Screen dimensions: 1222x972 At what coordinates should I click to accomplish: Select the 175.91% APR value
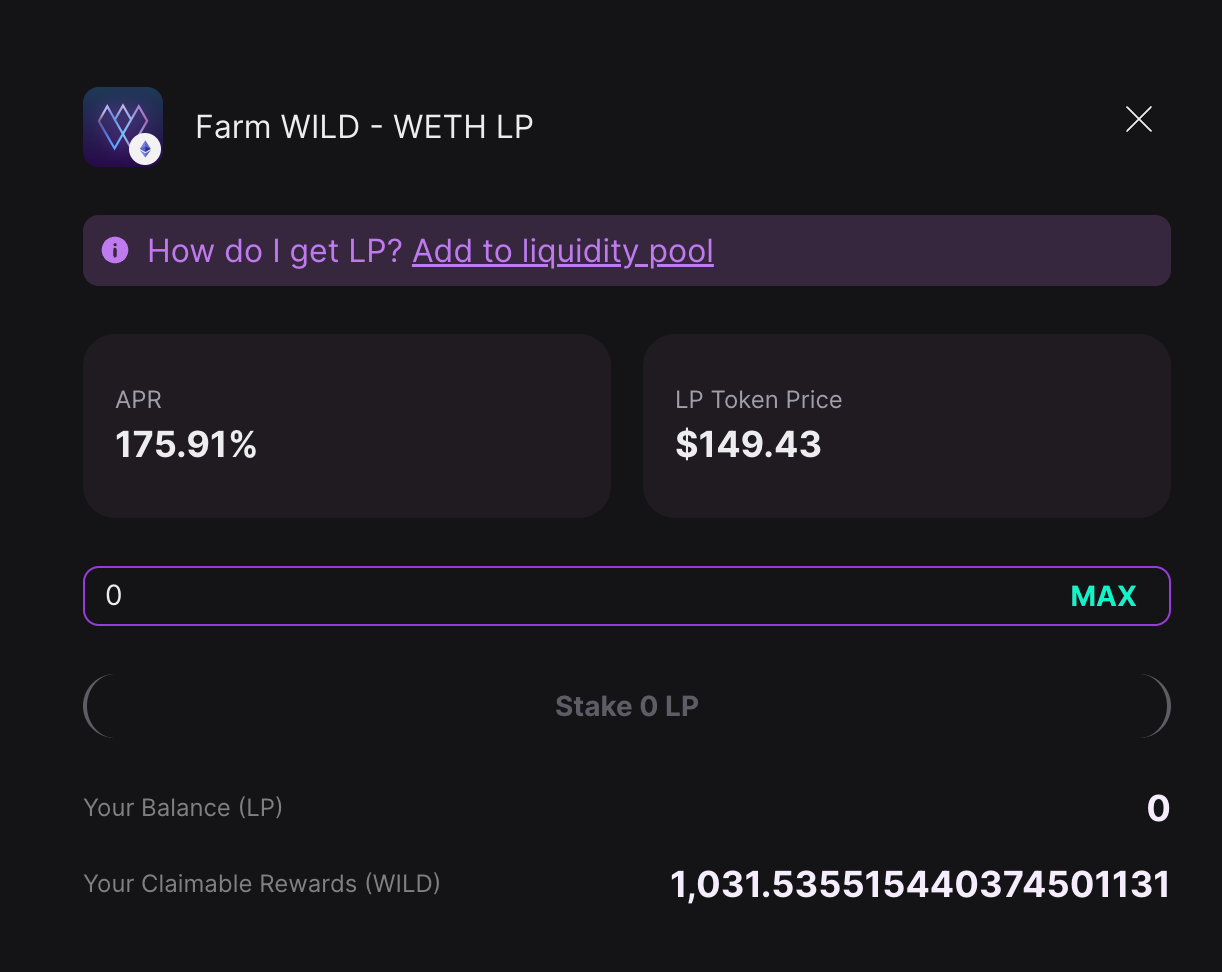pyautogui.click(x=187, y=445)
